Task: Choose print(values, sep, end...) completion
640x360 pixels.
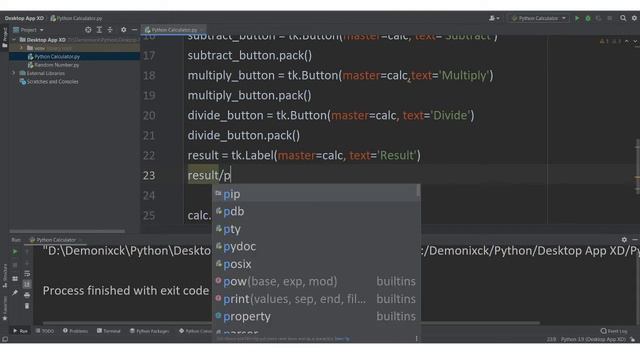Action: (315, 299)
